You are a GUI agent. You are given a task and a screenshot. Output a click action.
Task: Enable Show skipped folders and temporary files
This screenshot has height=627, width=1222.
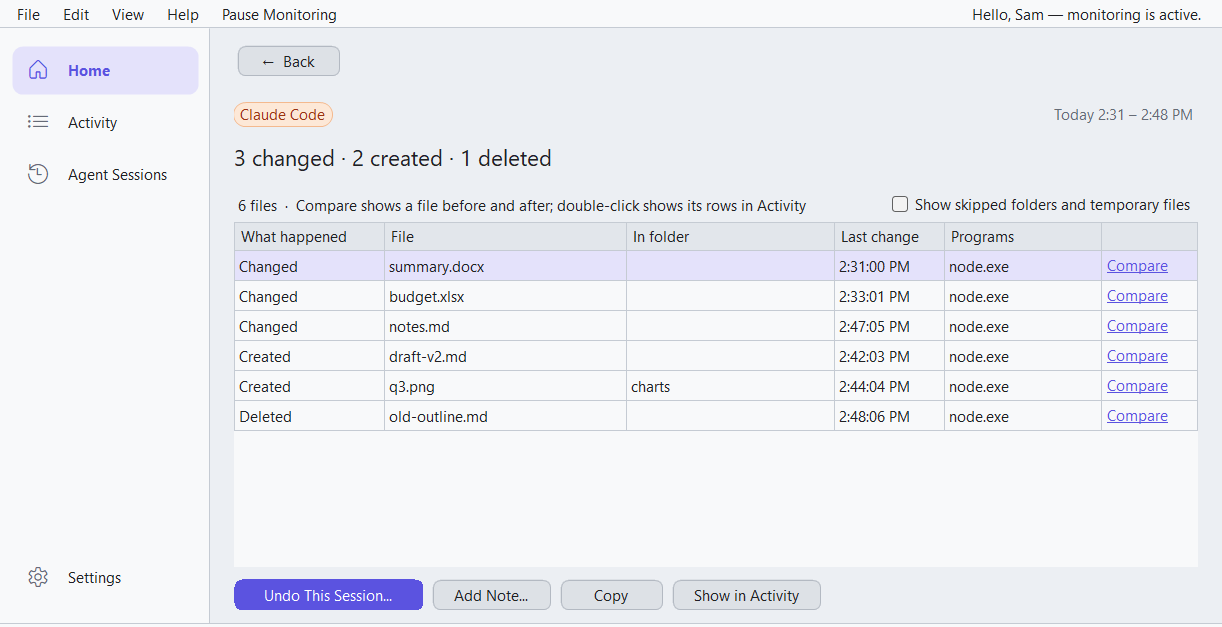click(x=900, y=204)
